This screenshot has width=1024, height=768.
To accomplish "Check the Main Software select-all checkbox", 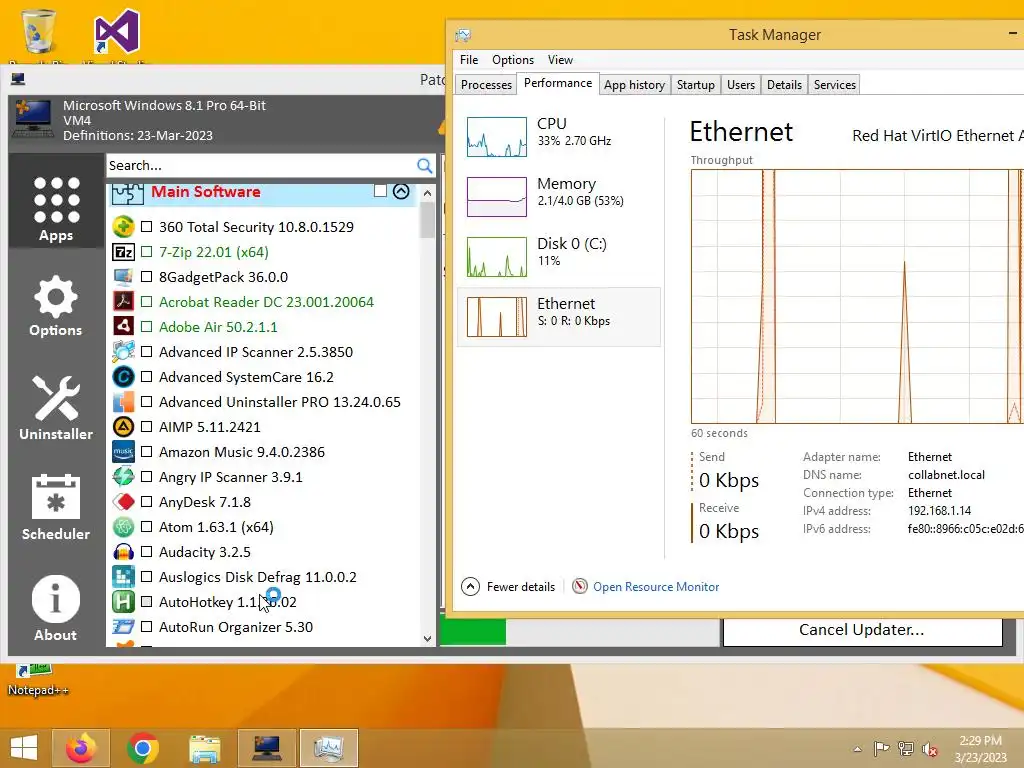I will click(380, 191).
